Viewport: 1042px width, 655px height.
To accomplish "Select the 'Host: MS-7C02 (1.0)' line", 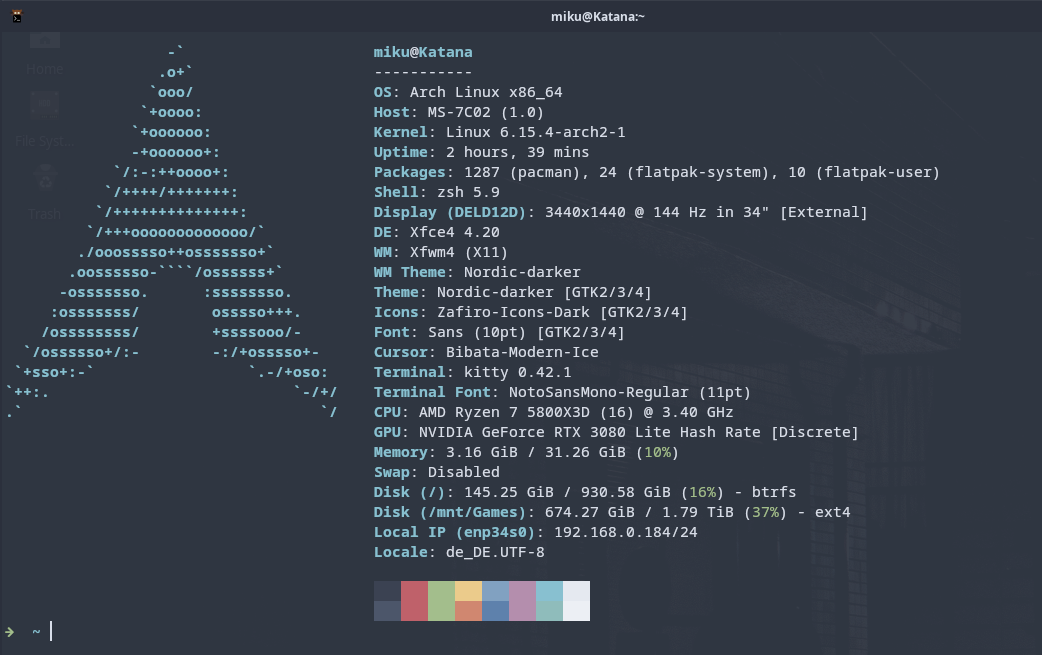I will click(459, 112).
